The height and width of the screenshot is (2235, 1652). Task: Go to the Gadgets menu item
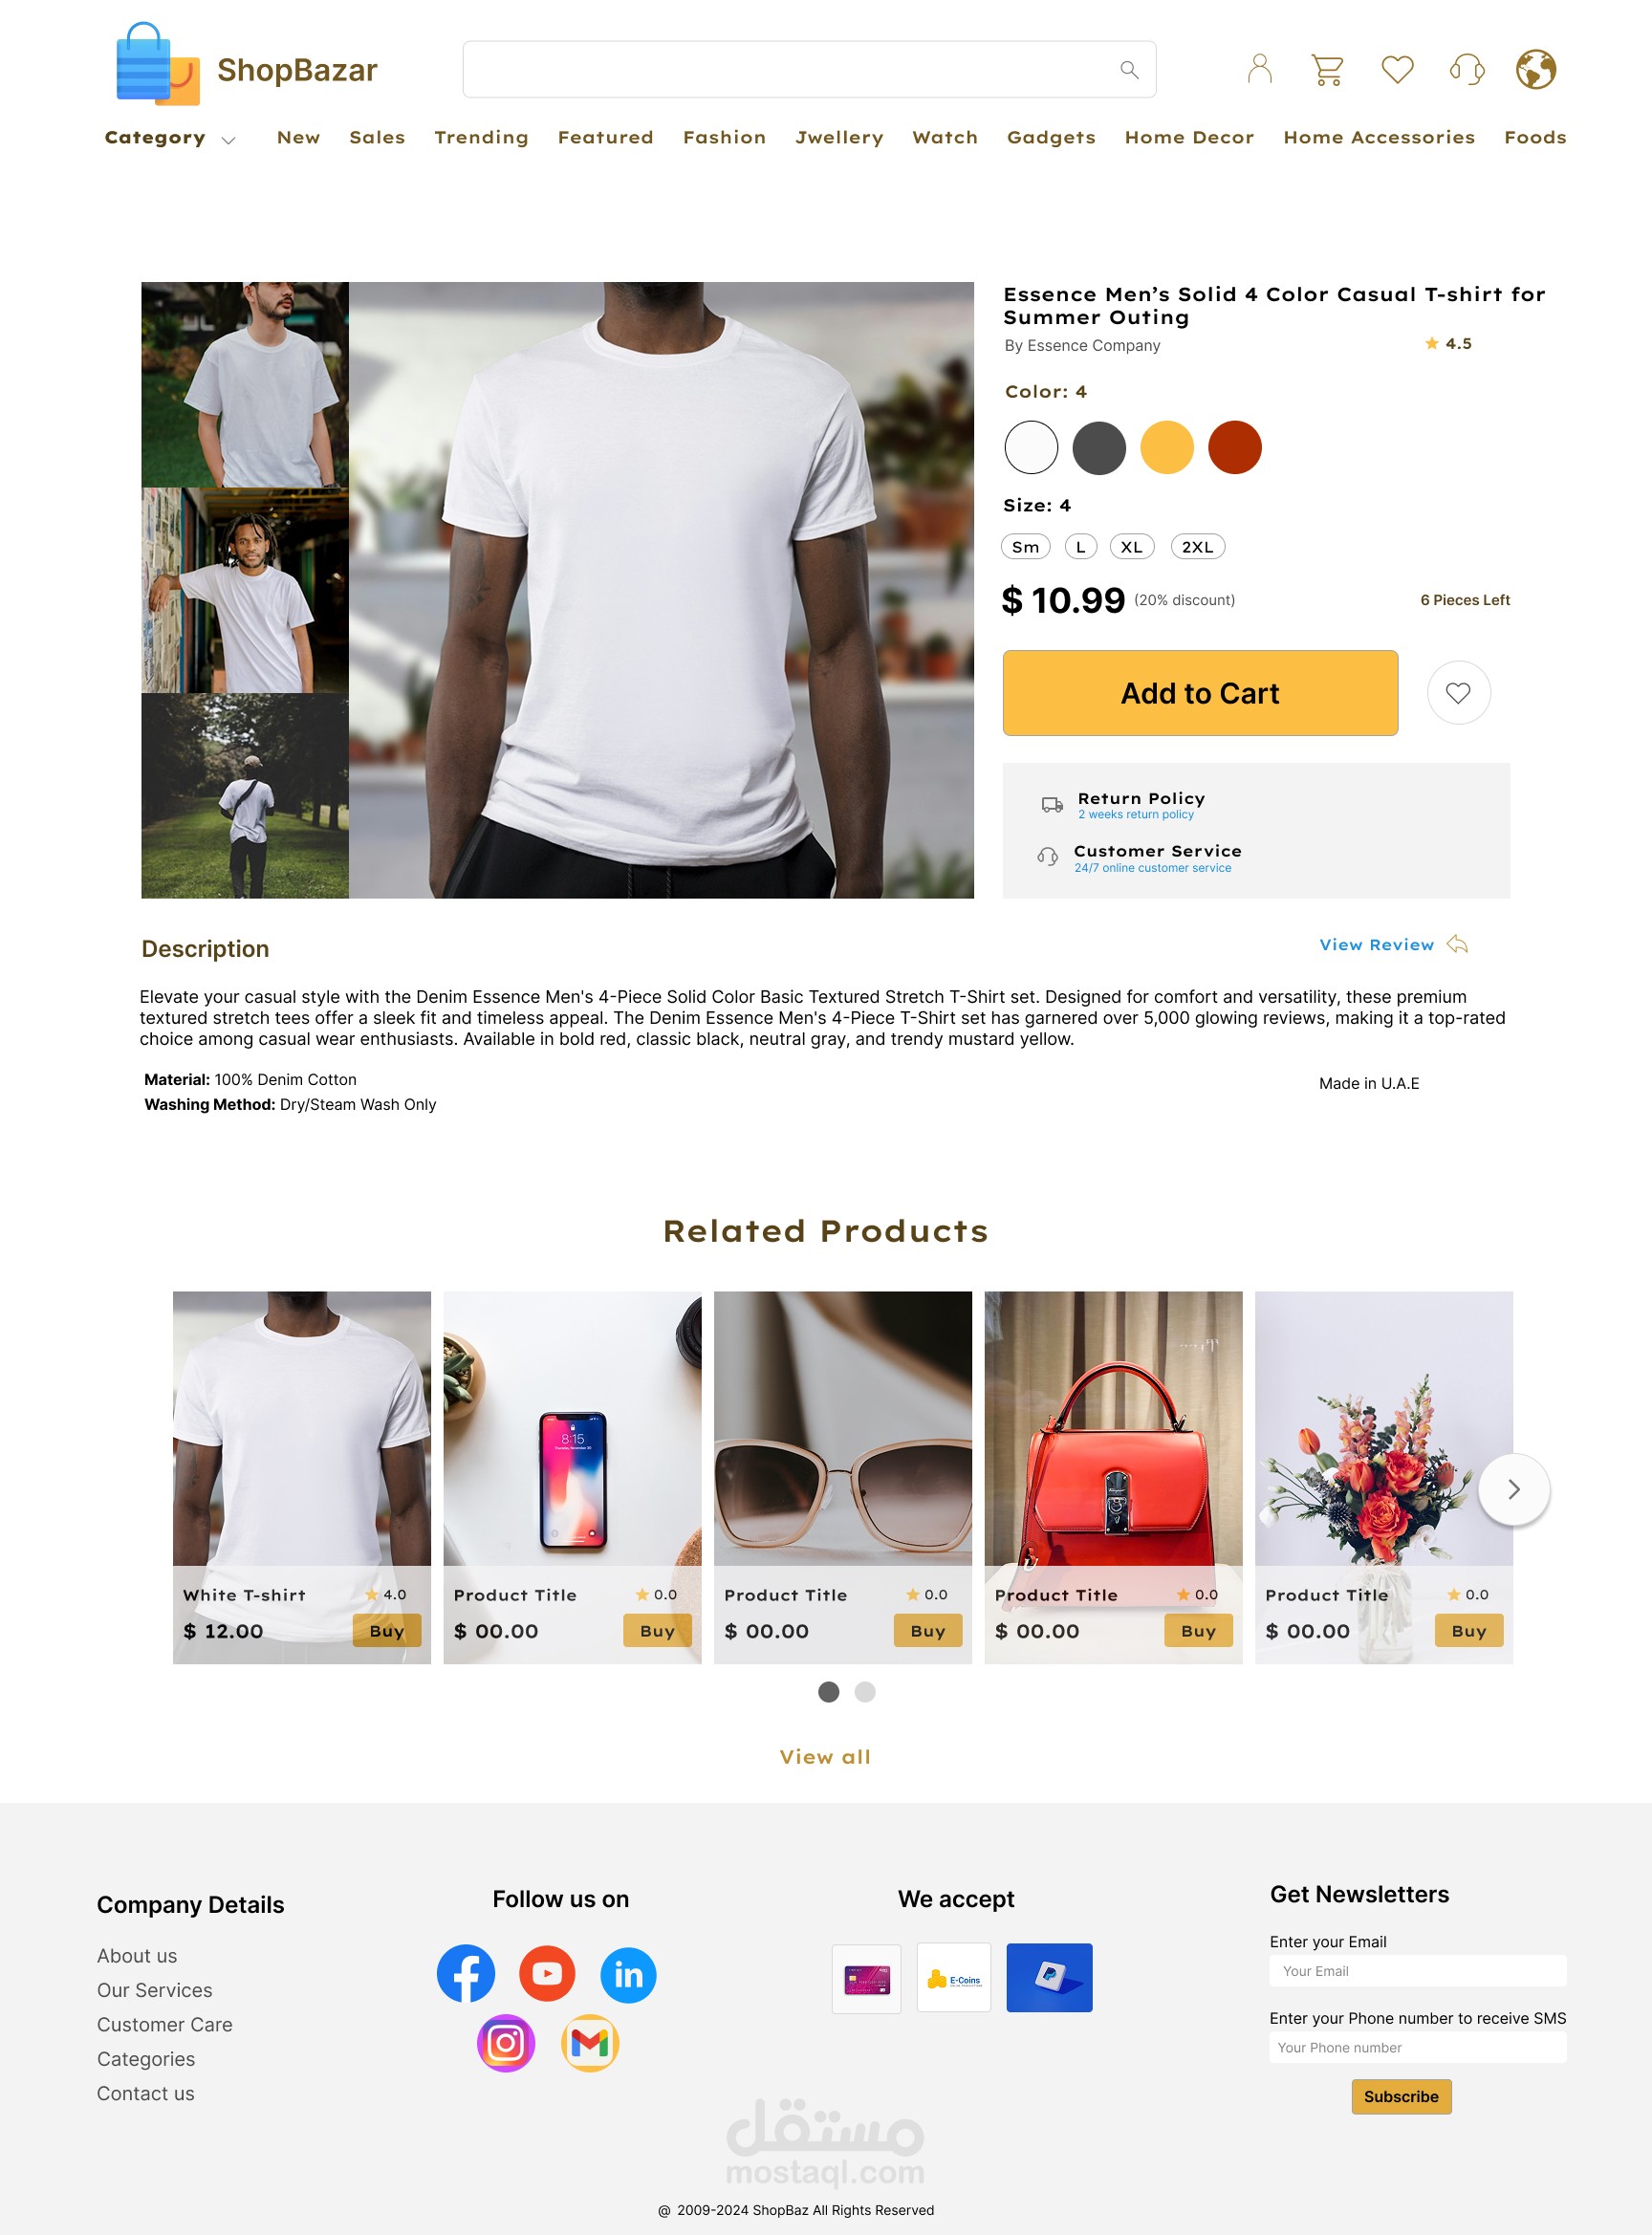(x=1051, y=138)
